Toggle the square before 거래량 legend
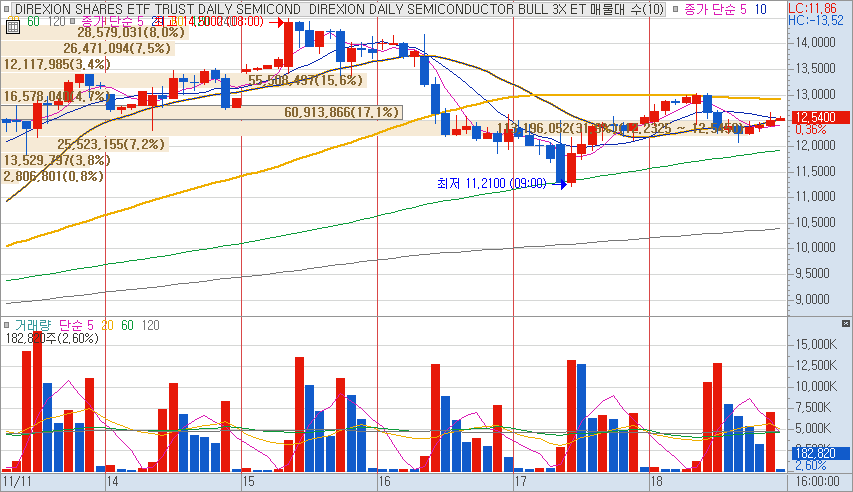 coord(7,325)
